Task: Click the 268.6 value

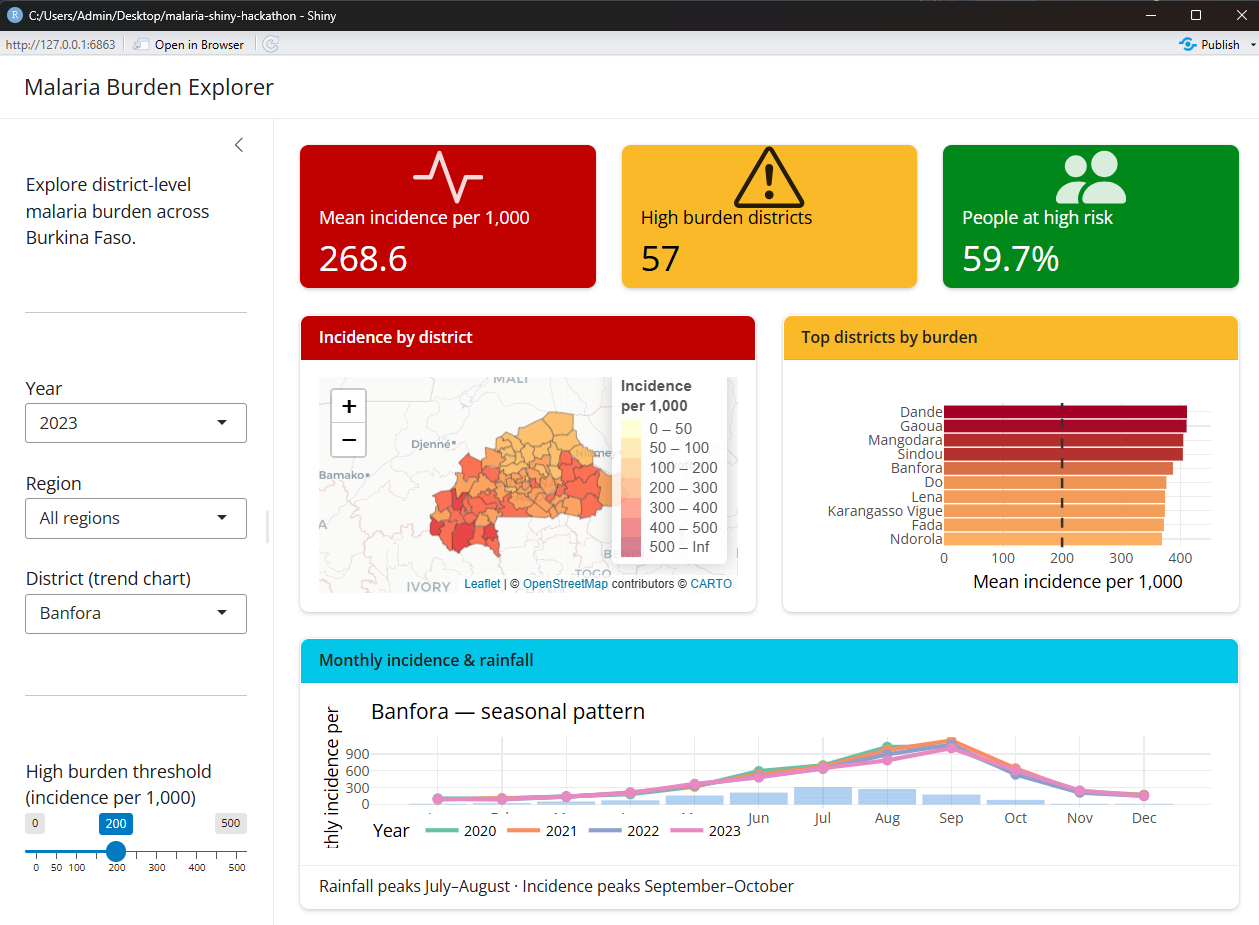Action: [363, 259]
